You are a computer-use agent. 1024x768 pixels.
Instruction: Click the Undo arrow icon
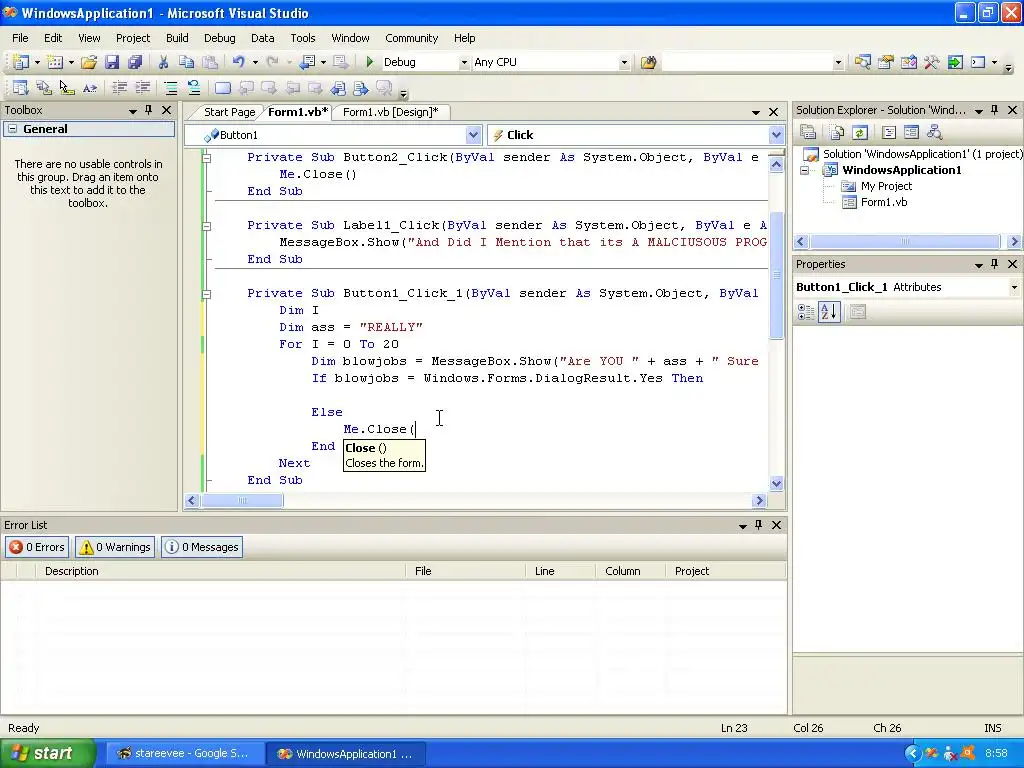[x=238, y=62]
